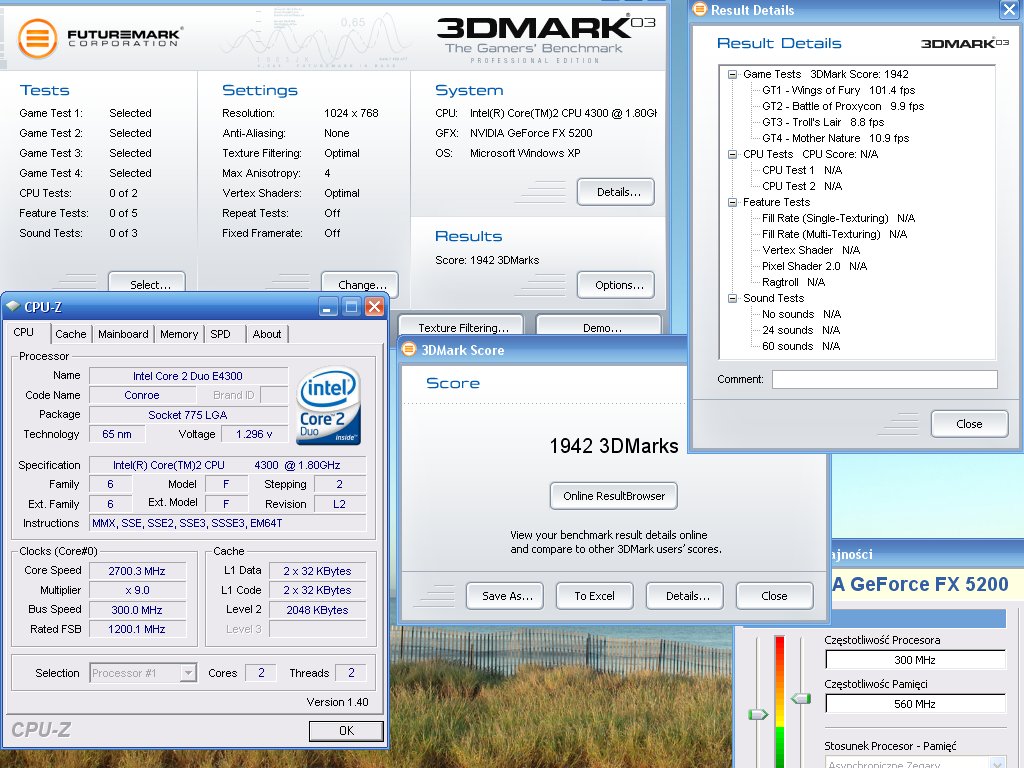Open the Memory tab in CPU-Z
The height and width of the screenshot is (768, 1024).
[179, 334]
